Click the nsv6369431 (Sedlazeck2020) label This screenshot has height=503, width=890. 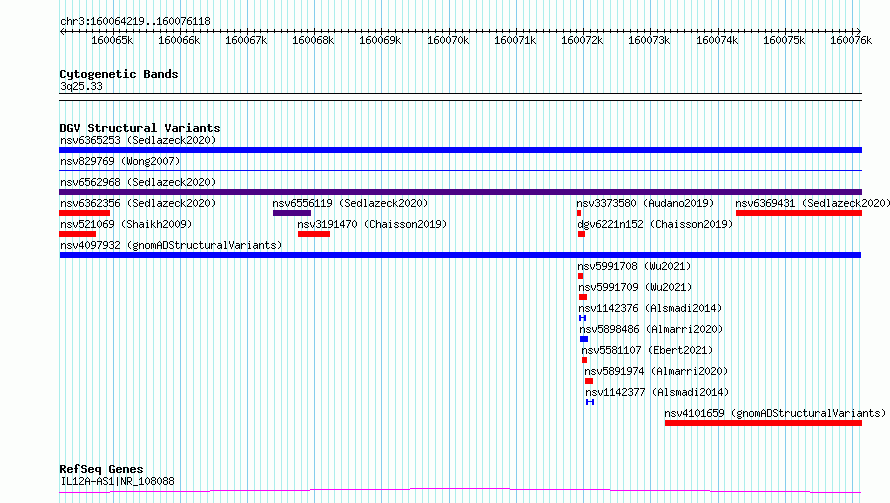pyautogui.click(x=812, y=203)
